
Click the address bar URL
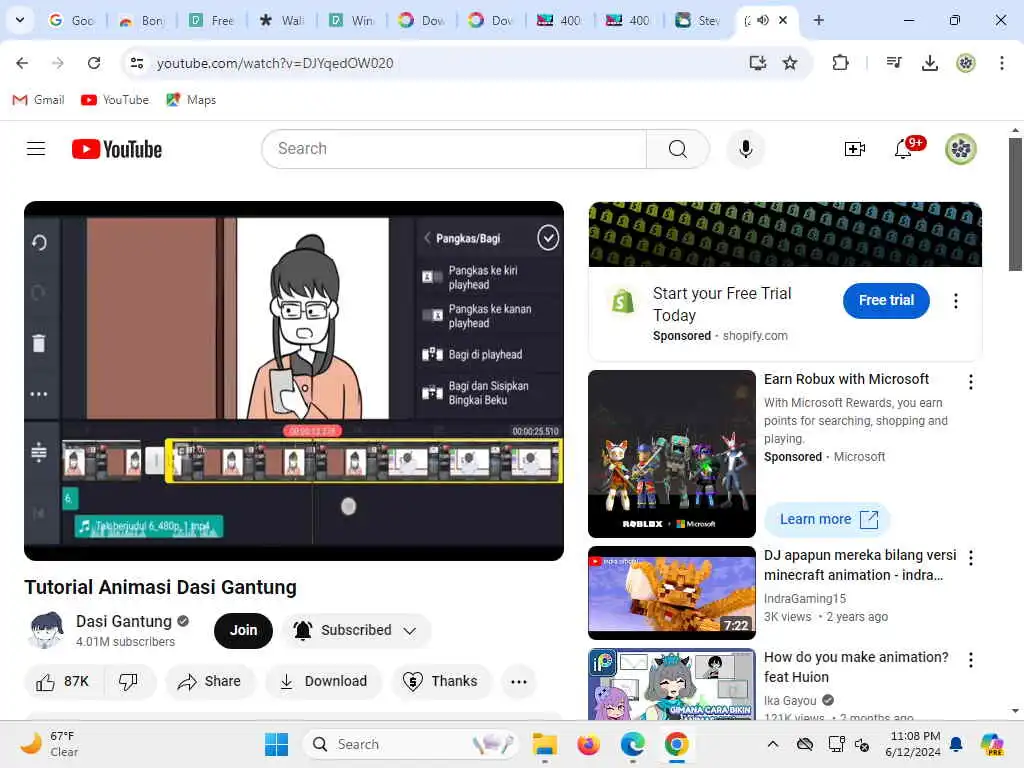click(x=275, y=63)
